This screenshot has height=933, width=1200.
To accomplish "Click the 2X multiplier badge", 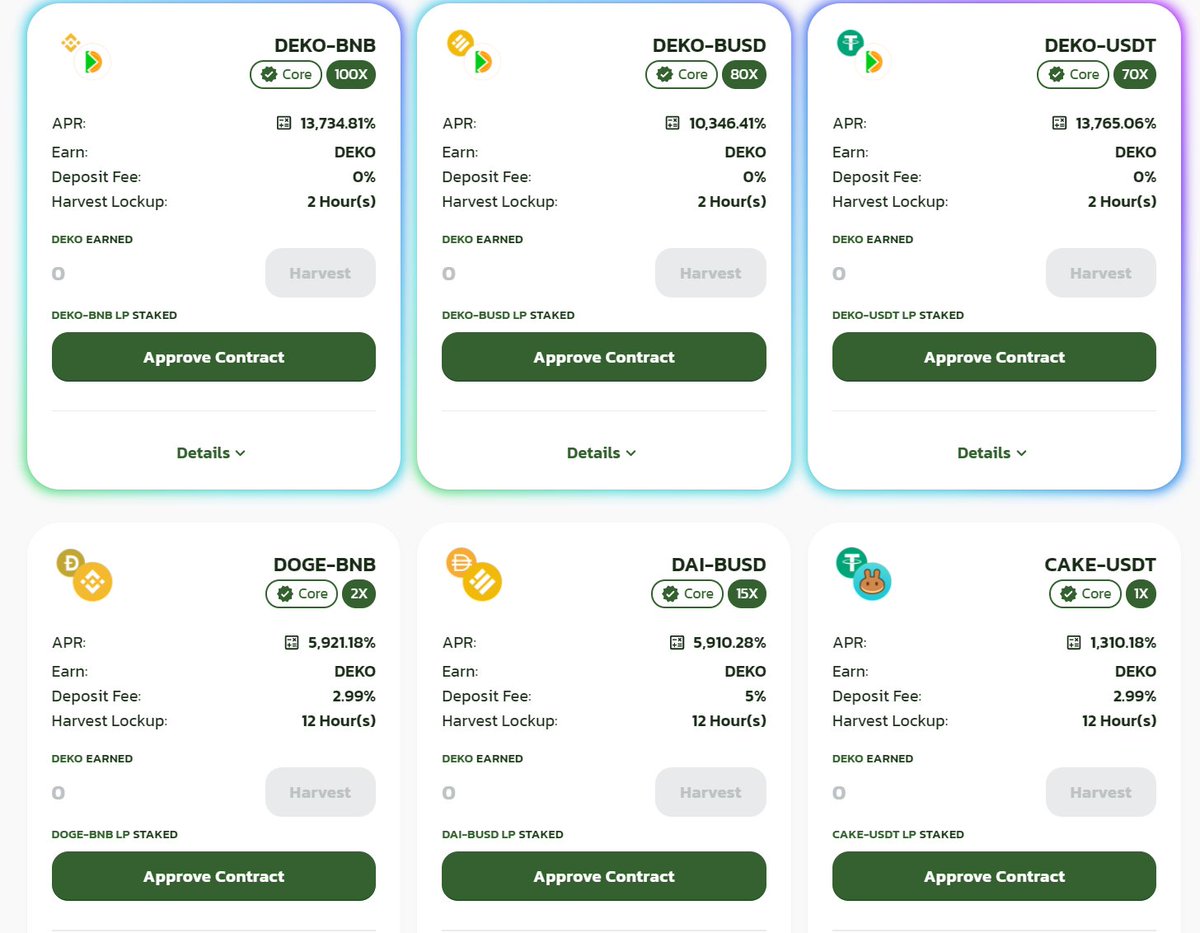I will tap(359, 593).
